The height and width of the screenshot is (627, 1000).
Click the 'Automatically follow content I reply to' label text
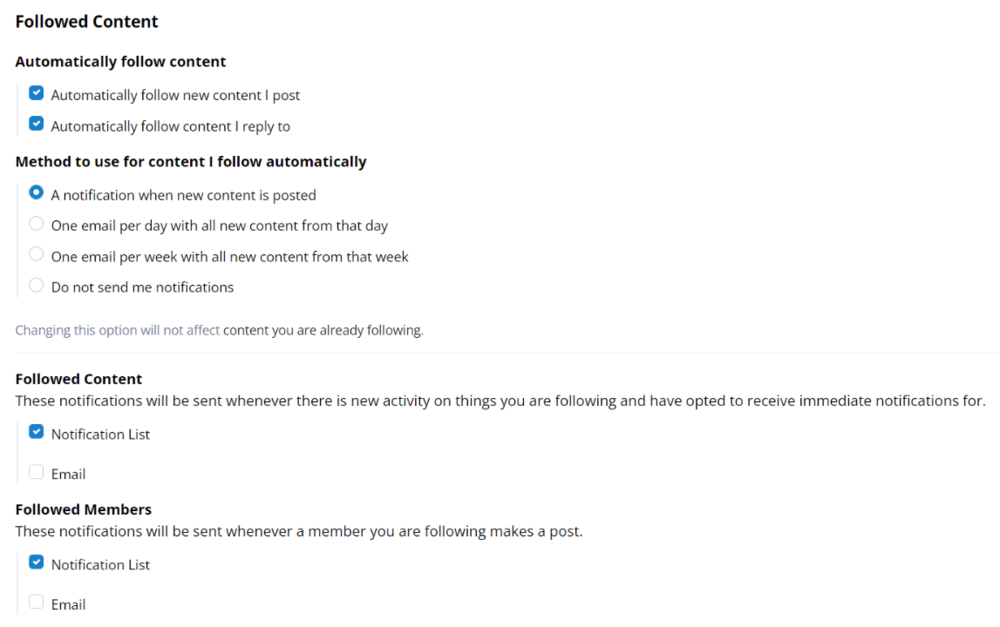170,126
